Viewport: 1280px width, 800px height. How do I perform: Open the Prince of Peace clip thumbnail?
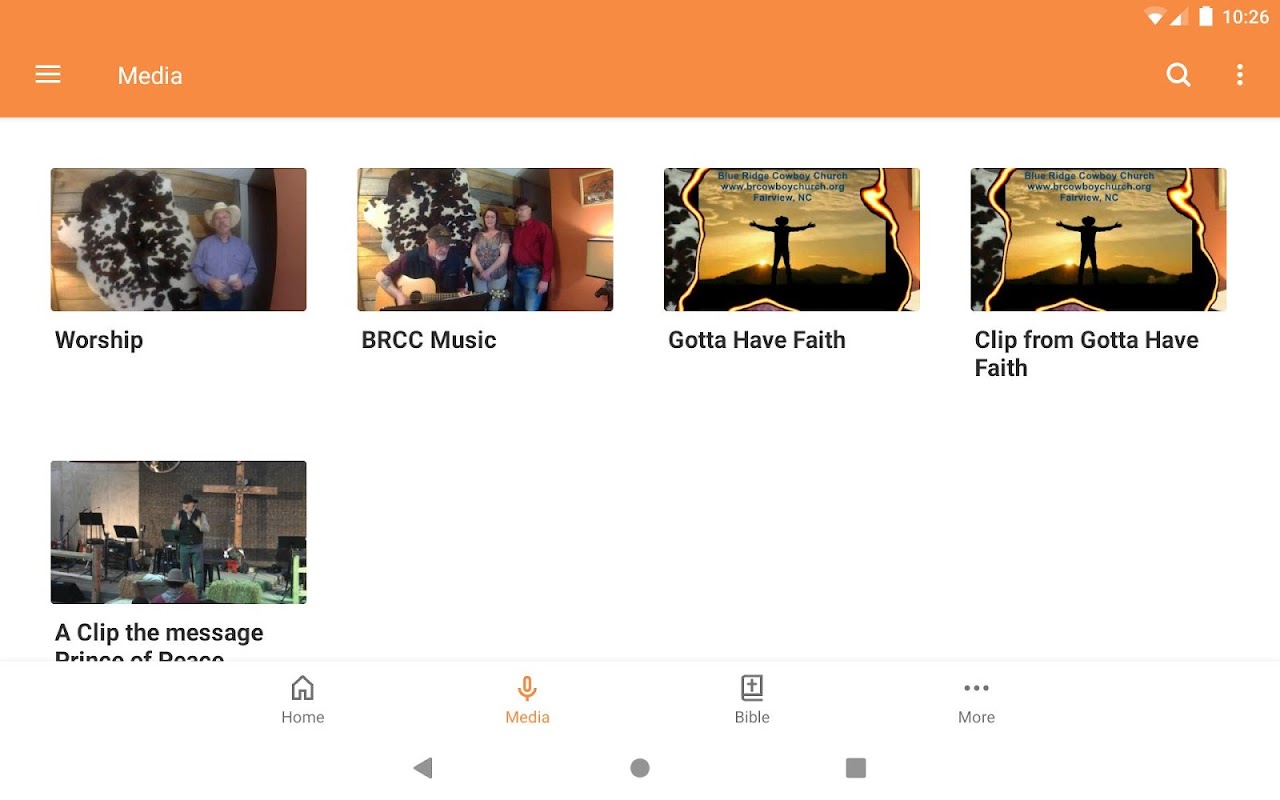pos(179,532)
